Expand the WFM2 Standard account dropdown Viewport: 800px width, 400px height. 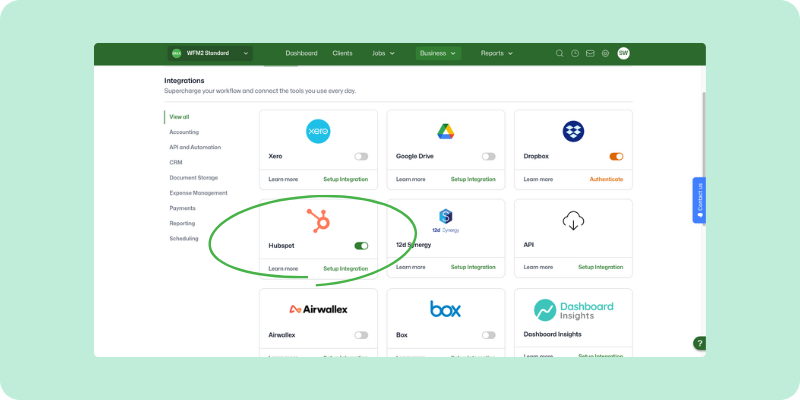point(210,54)
